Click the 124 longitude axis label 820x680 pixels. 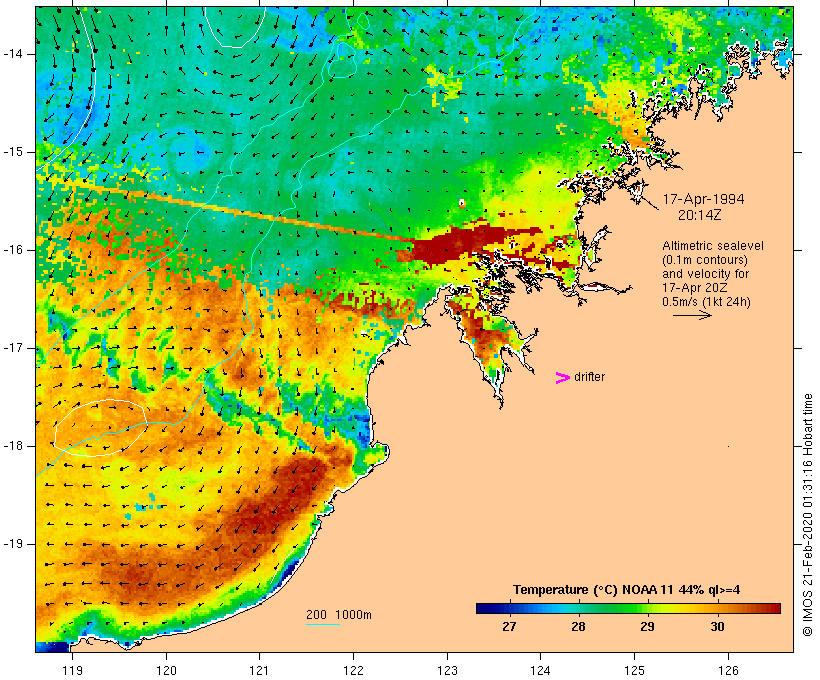pos(540,671)
